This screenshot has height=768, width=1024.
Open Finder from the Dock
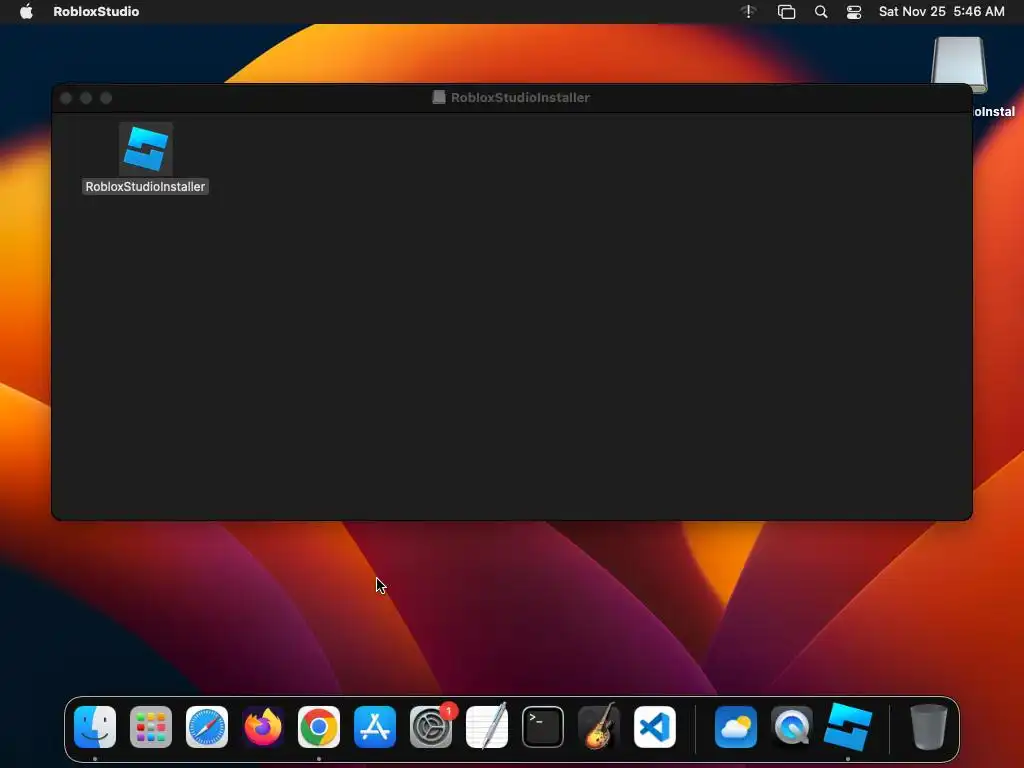pos(95,727)
